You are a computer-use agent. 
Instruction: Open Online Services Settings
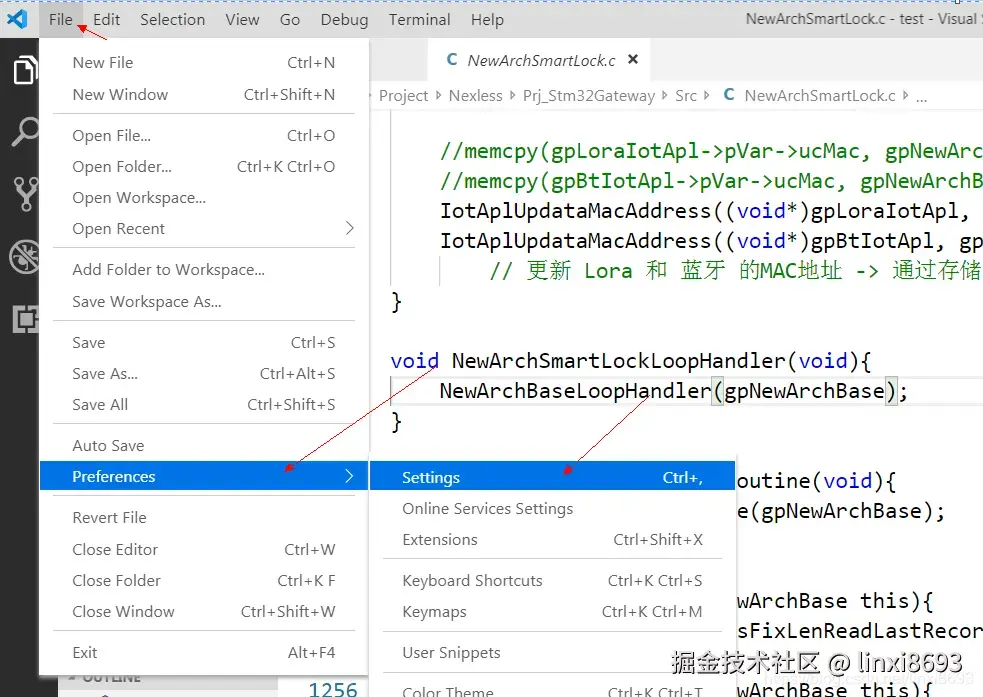coord(552,508)
